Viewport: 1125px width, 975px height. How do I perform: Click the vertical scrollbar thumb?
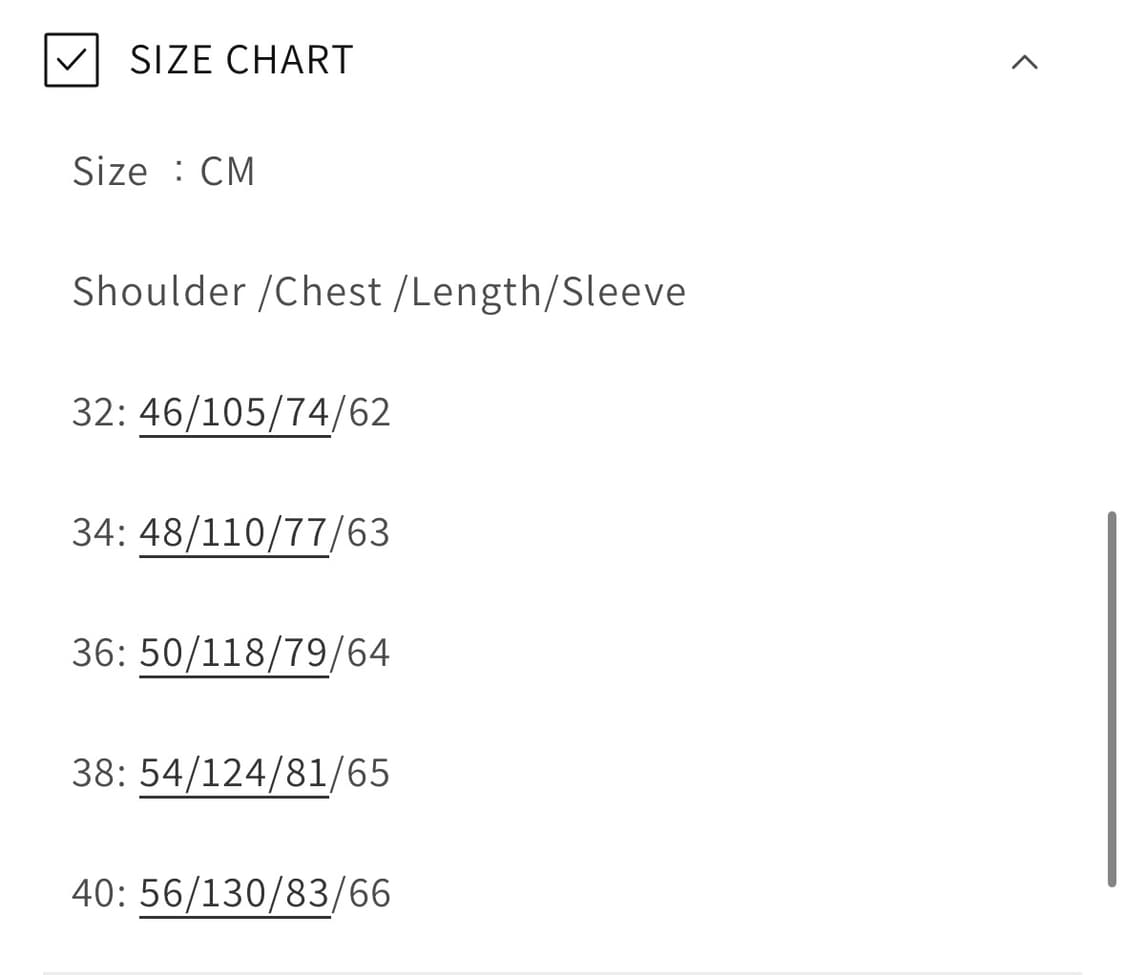click(1111, 698)
